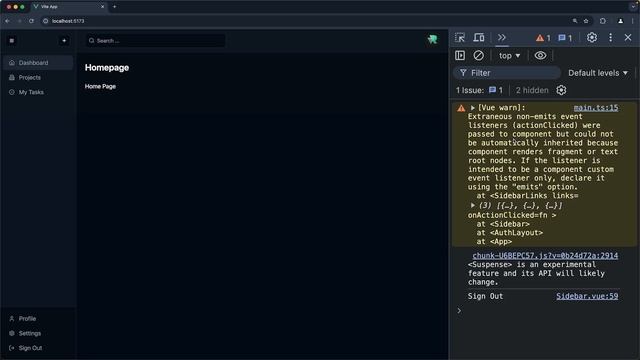
Task: Click the console Filter field
Action: [507, 73]
